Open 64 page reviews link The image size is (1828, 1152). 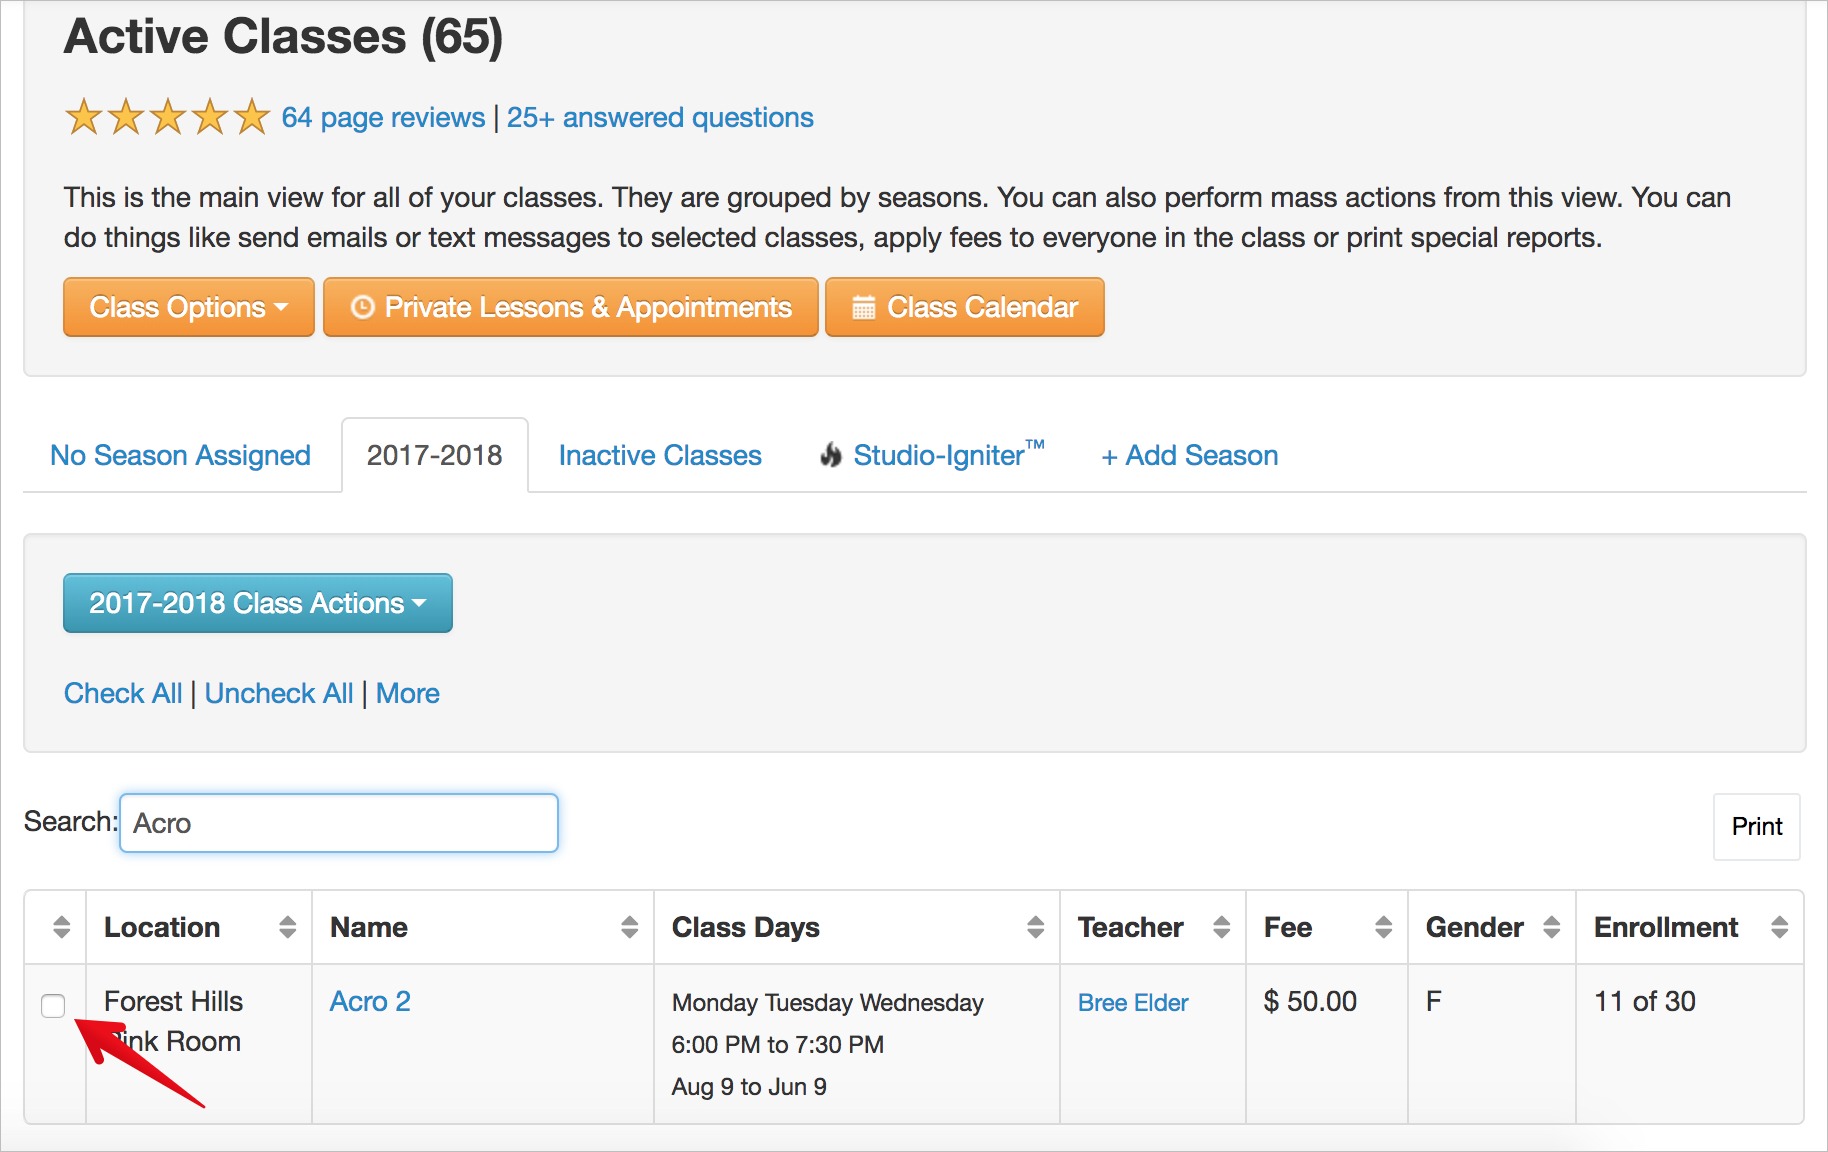click(383, 118)
